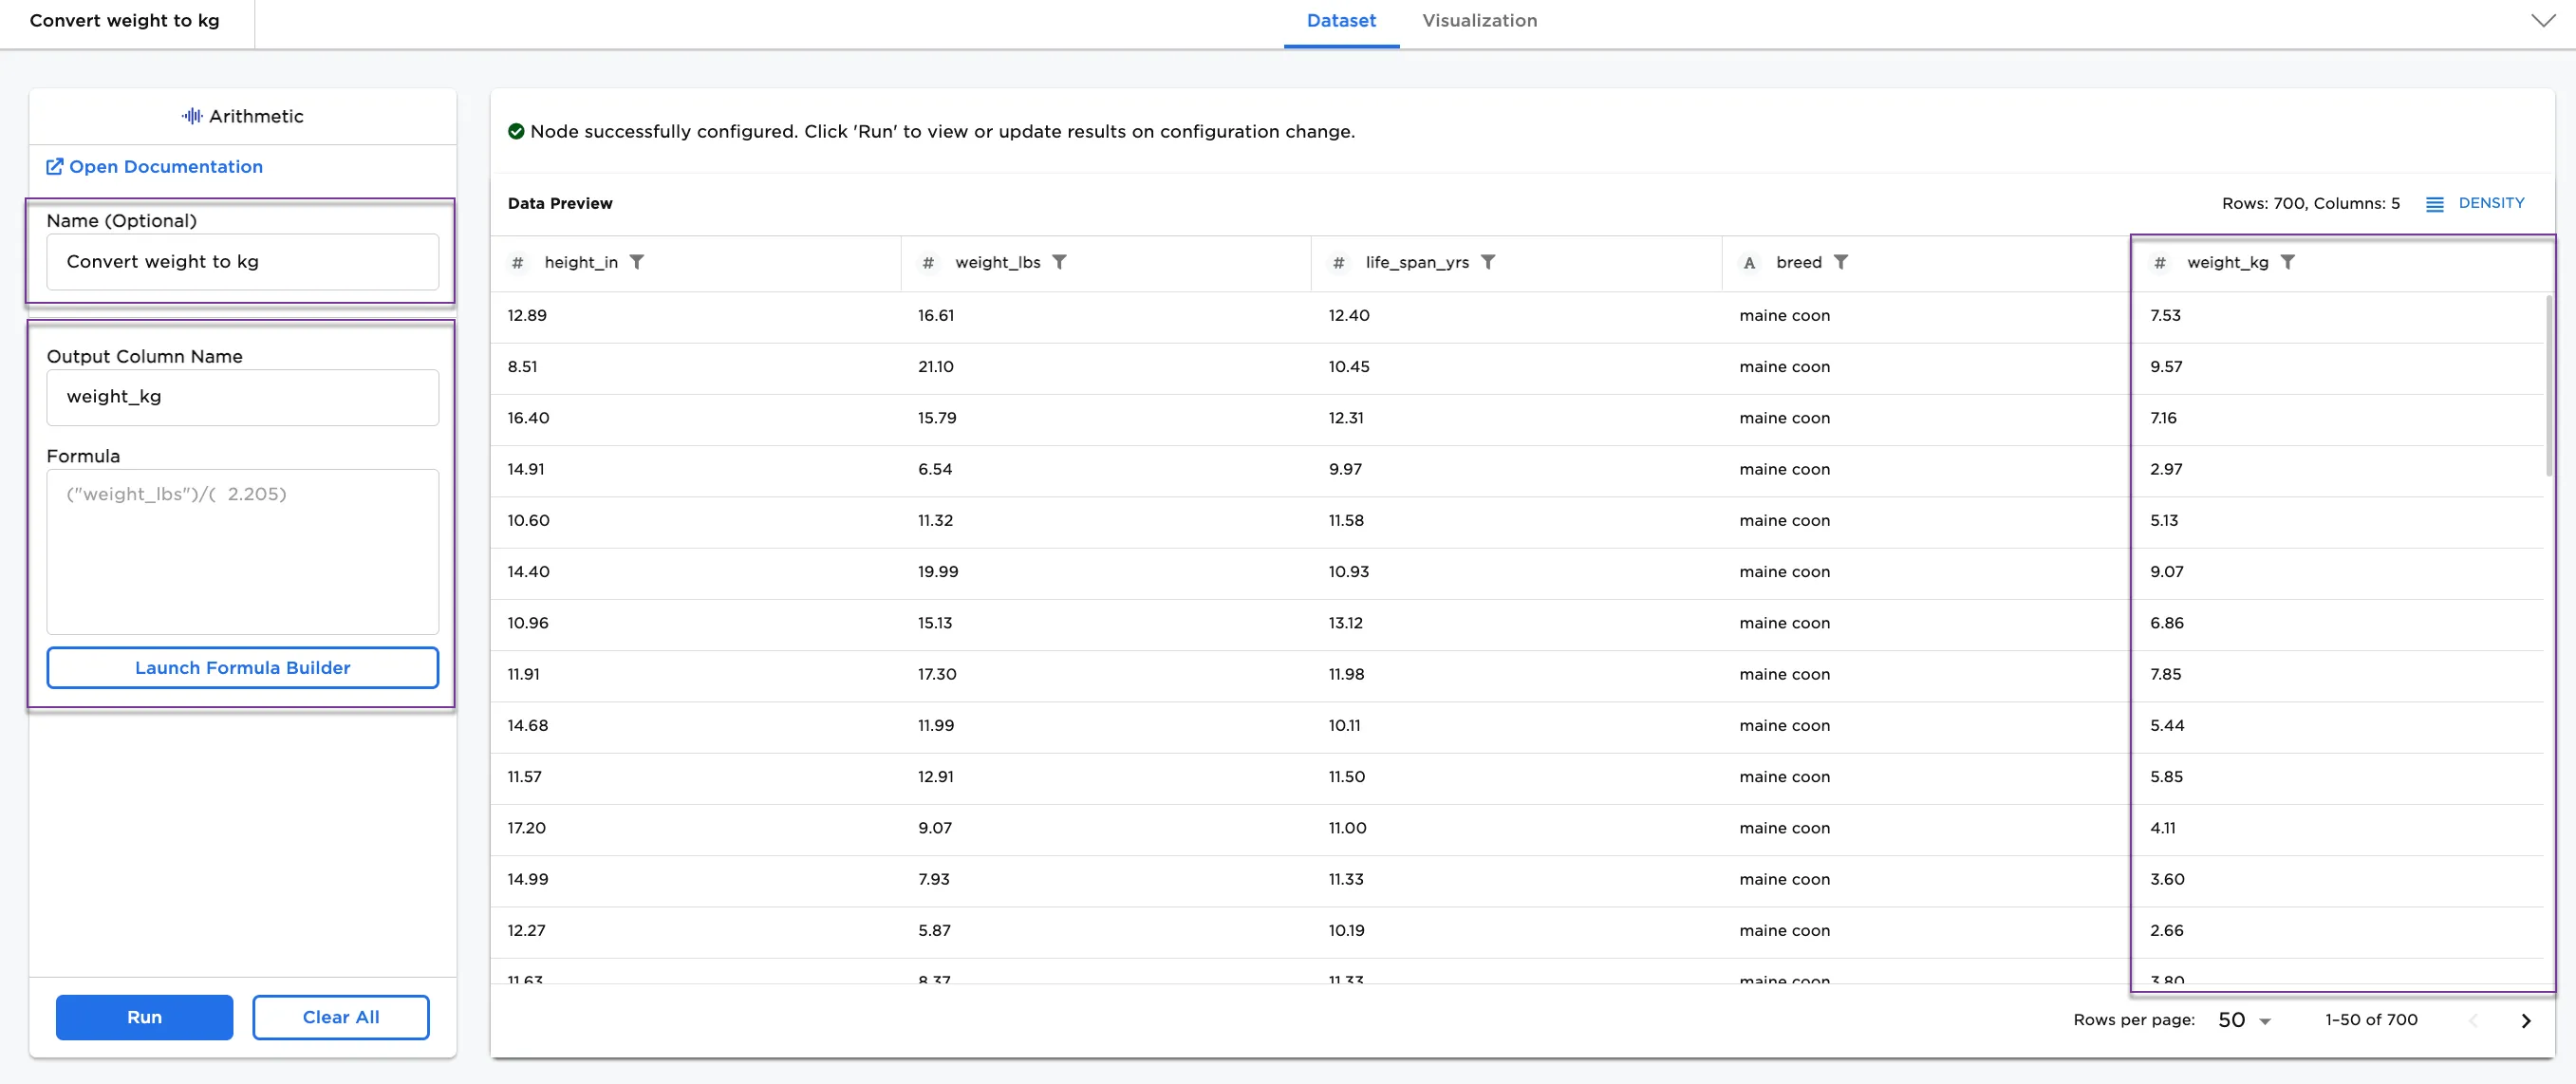Click the numeric type icon beside weight_lbs
The height and width of the screenshot is (1084, 2576).
pyautogui.click(x=928, y=262)
